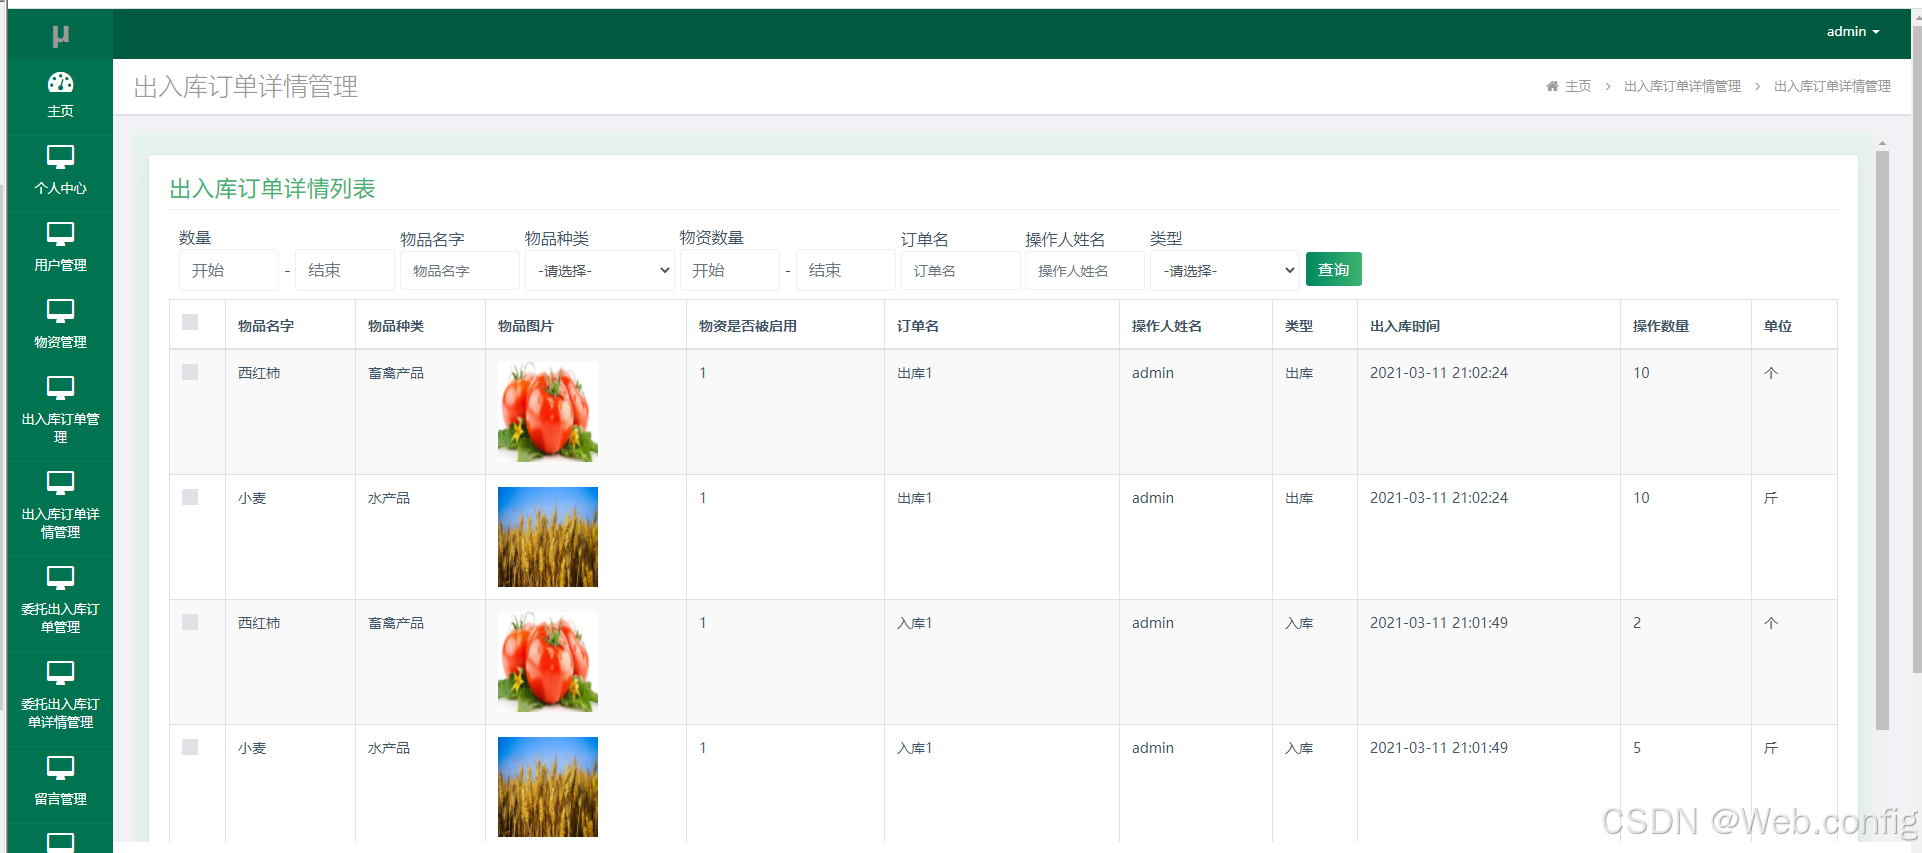The width and height of the screenshot is (1922, 853).
Task: Click the home icon in breadcrumb
Action: click(1552, 86)
